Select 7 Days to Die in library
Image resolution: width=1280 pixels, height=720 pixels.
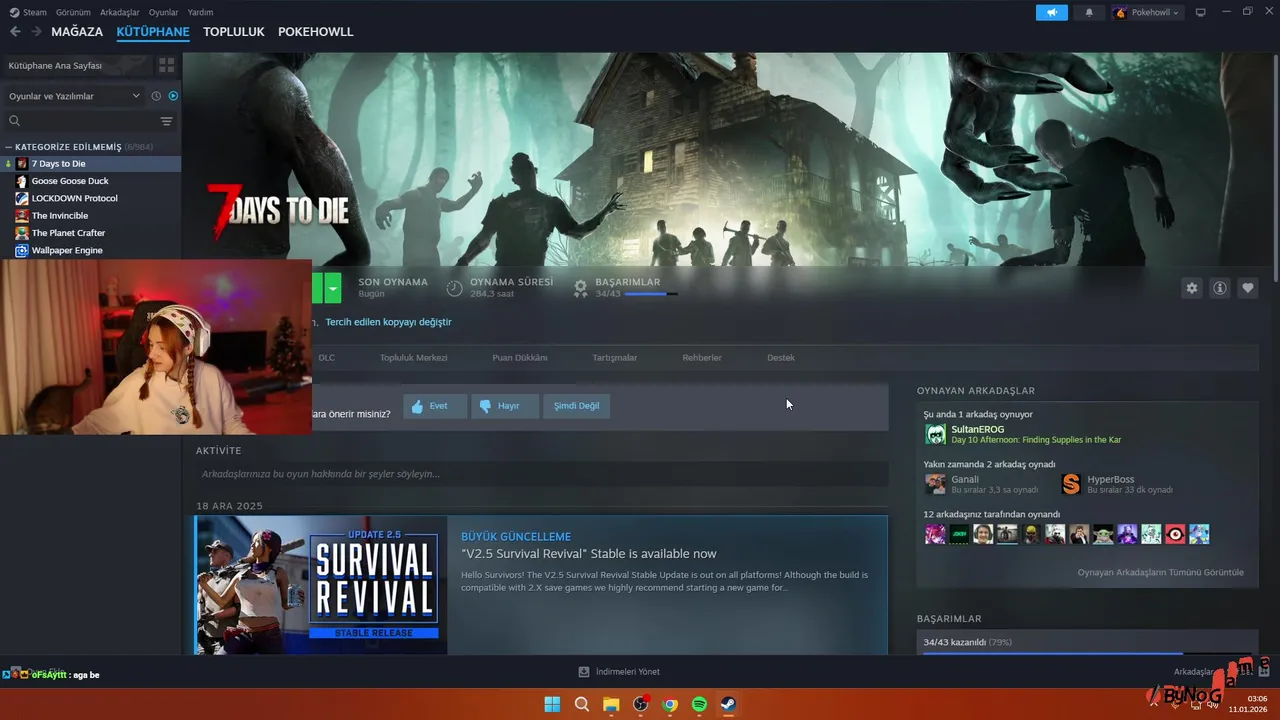click(x=91, y=164)
